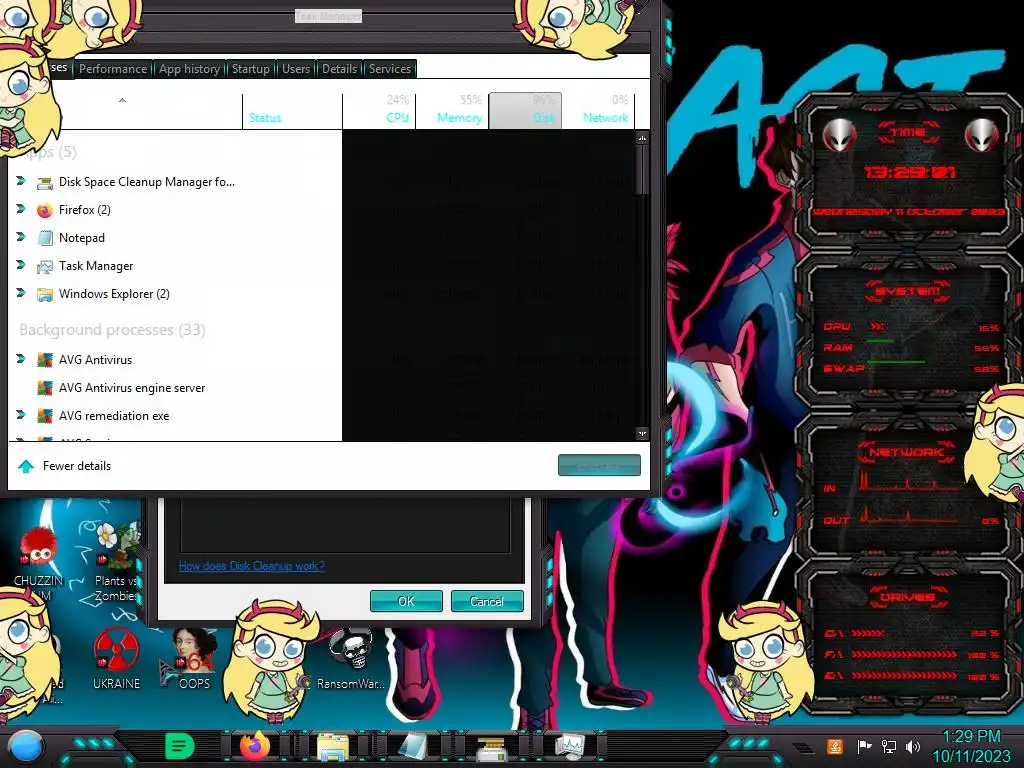Sort processes by Memory column
Image resolution: width=1024 pixels, height=768 pixels.
coord(453,110)
